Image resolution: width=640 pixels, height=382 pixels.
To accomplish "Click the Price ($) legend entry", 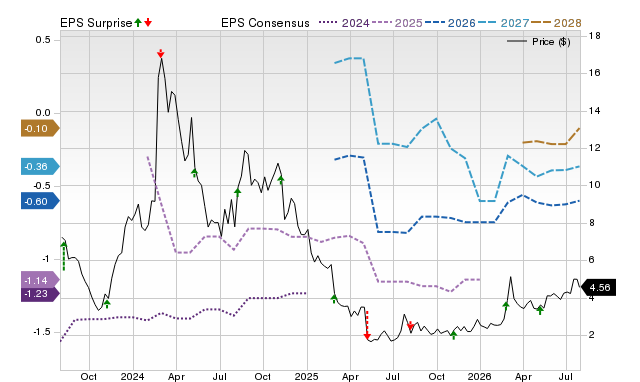I will pyautogui.click(x=539, y=42).
